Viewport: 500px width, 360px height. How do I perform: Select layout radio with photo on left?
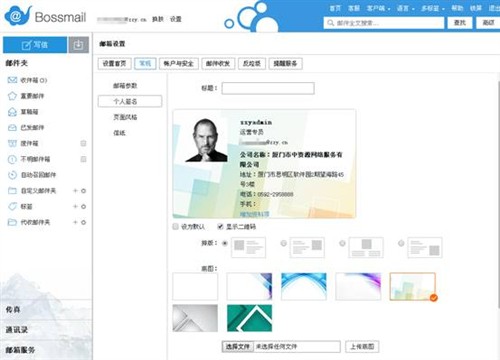click(225, 243)
